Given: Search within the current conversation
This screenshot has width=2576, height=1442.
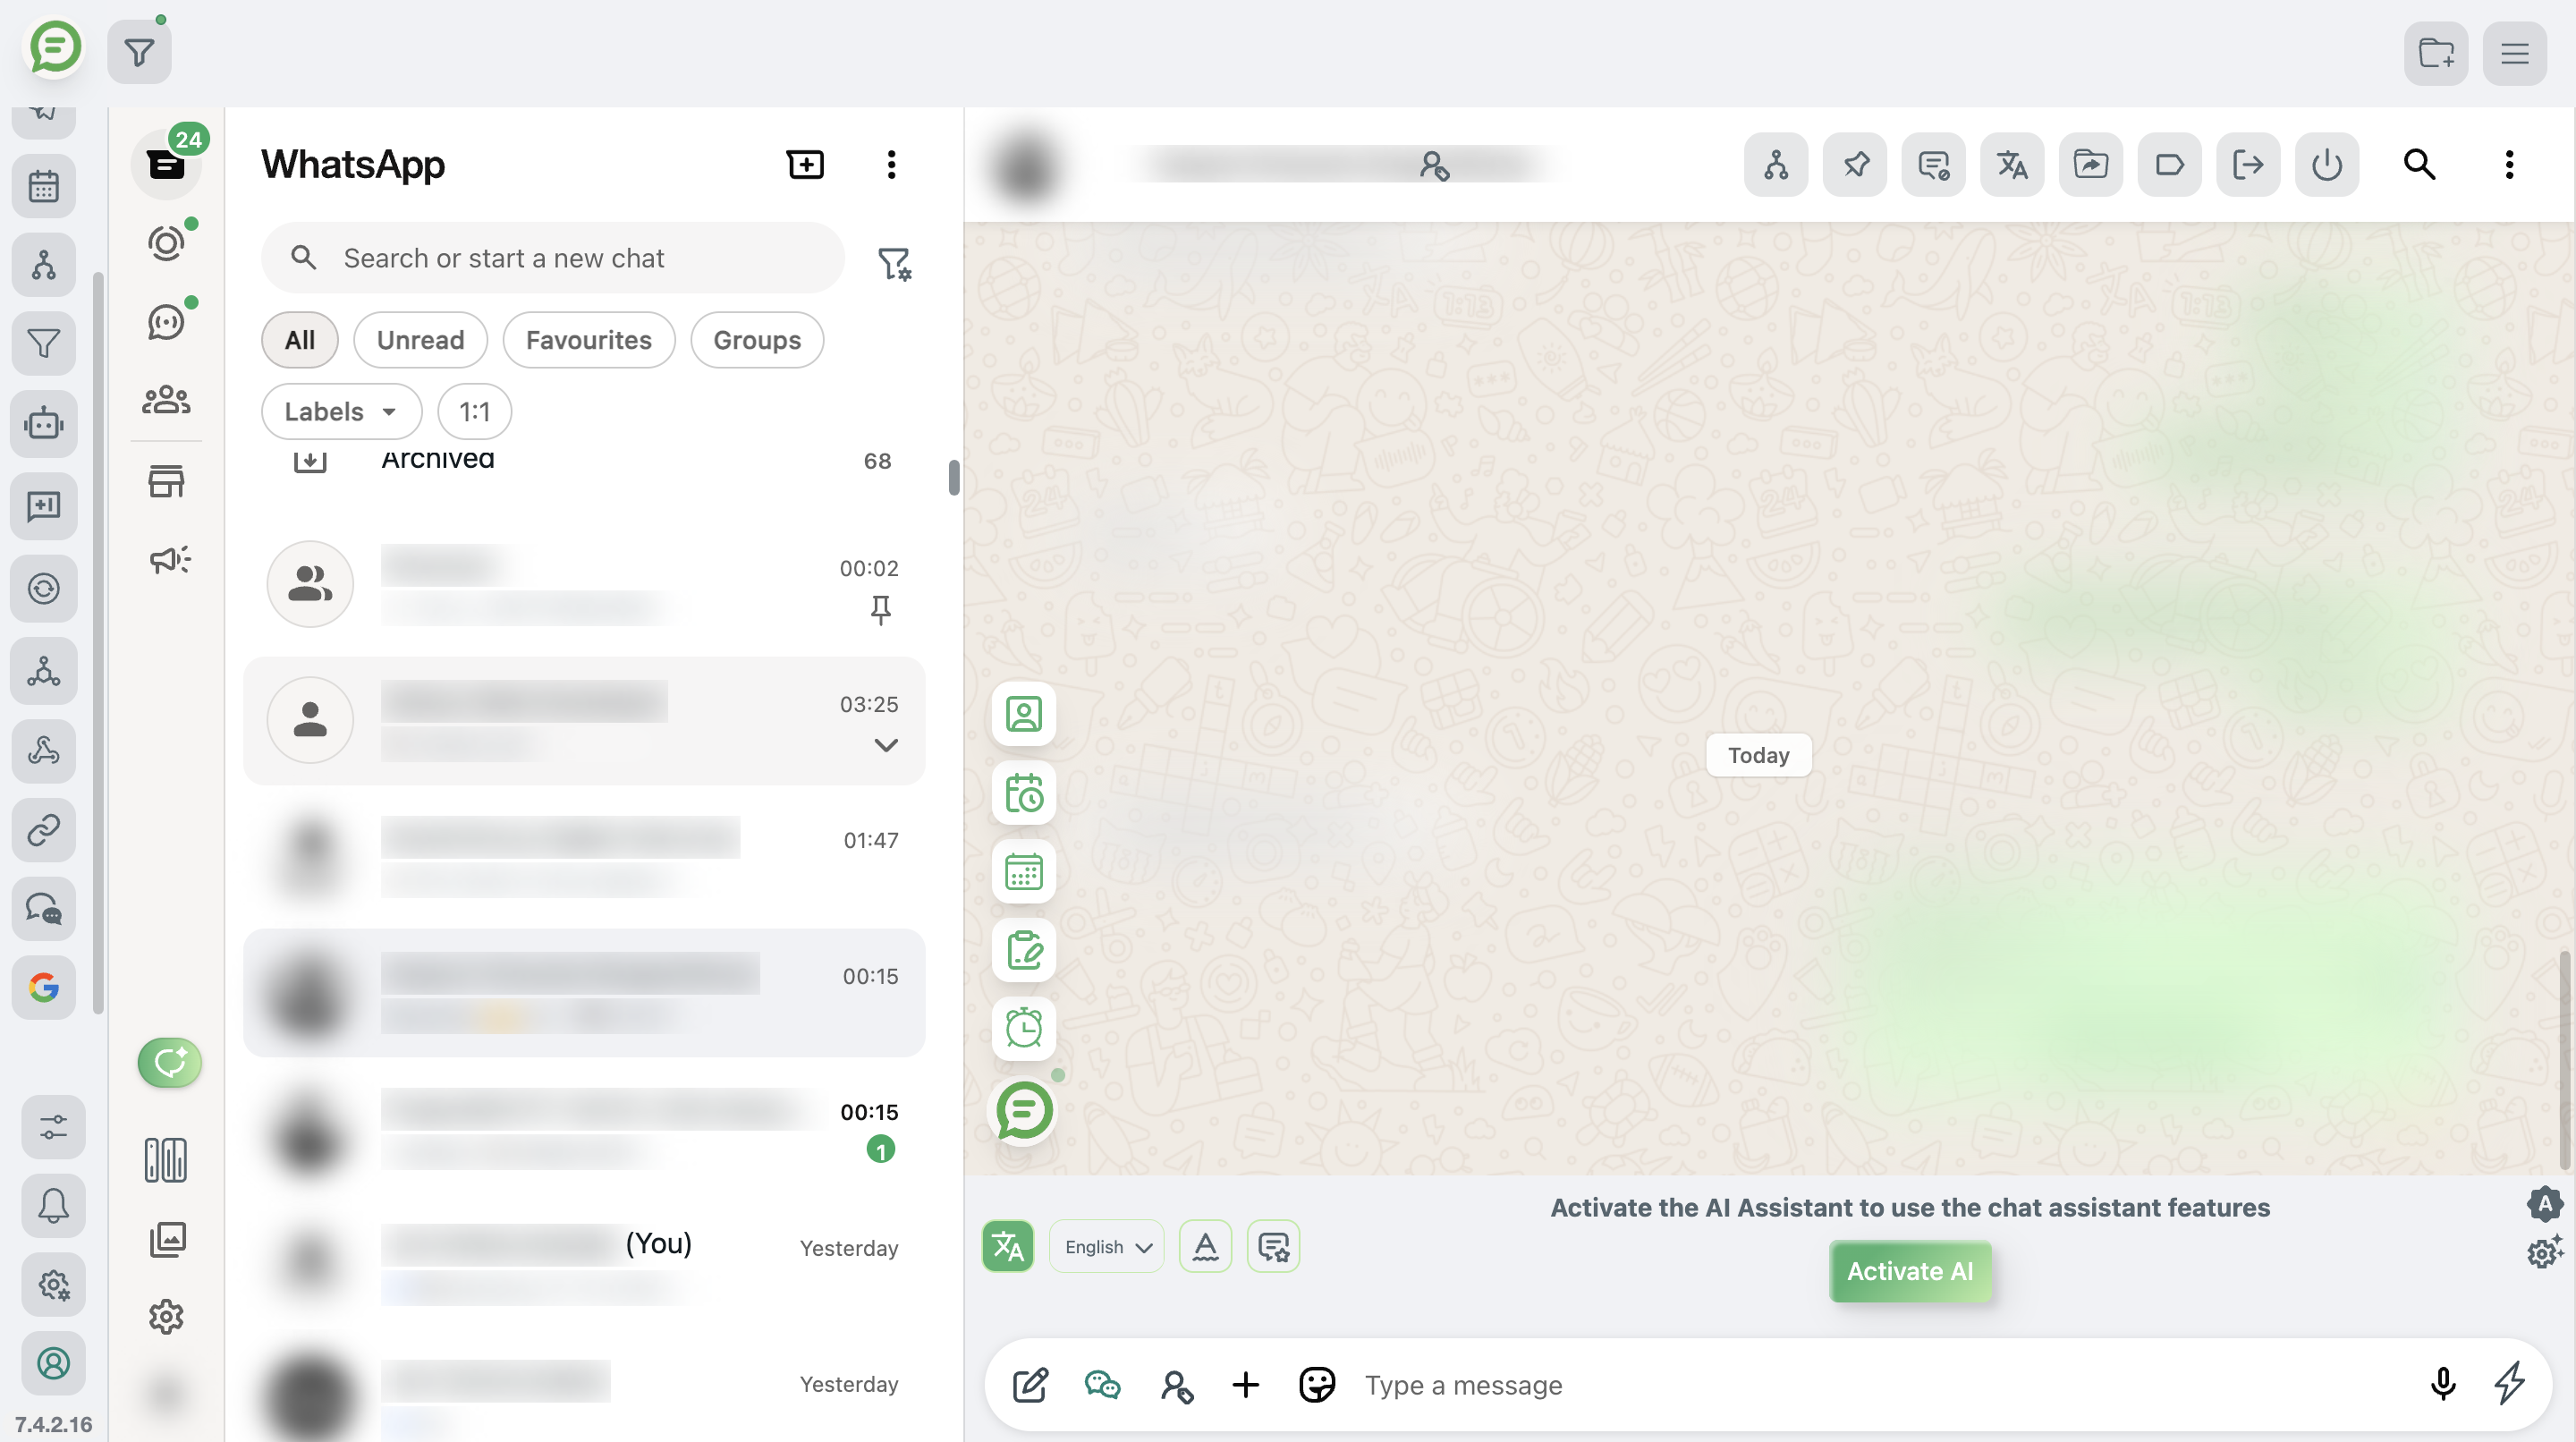Looking at the screenshot, I should [x=2419, y=164].
